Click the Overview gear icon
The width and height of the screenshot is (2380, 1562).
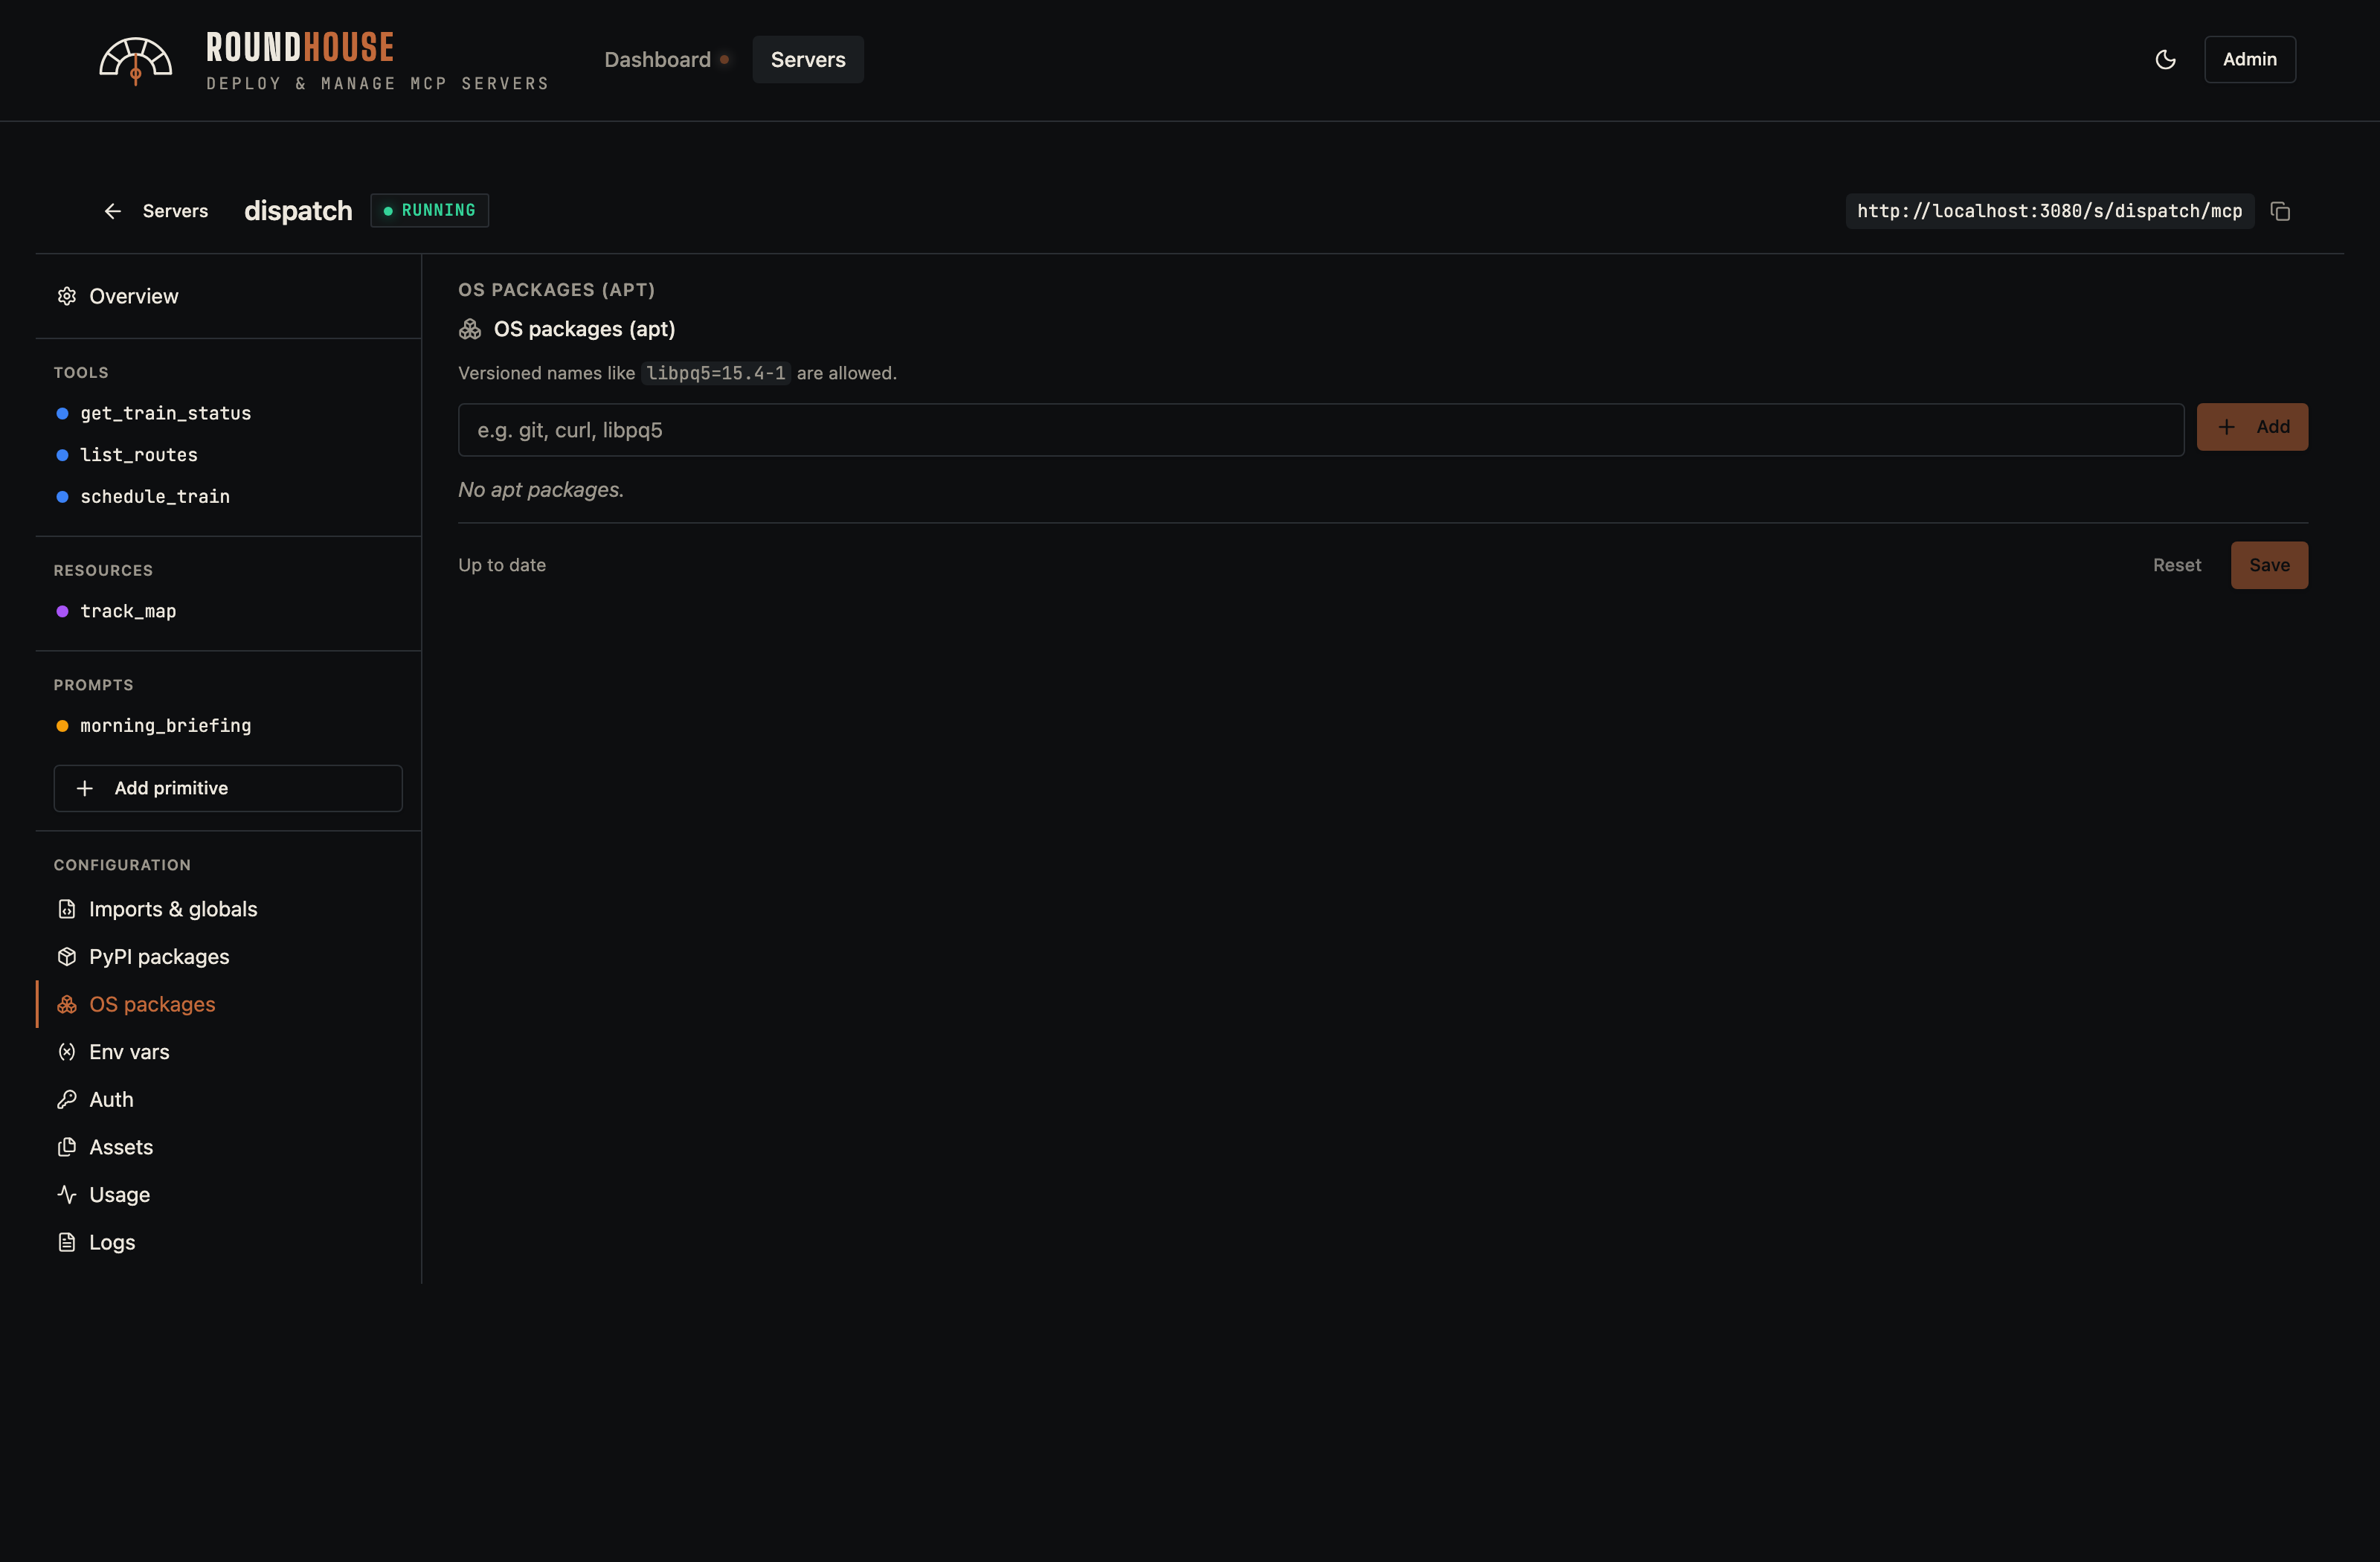point(67,296)
